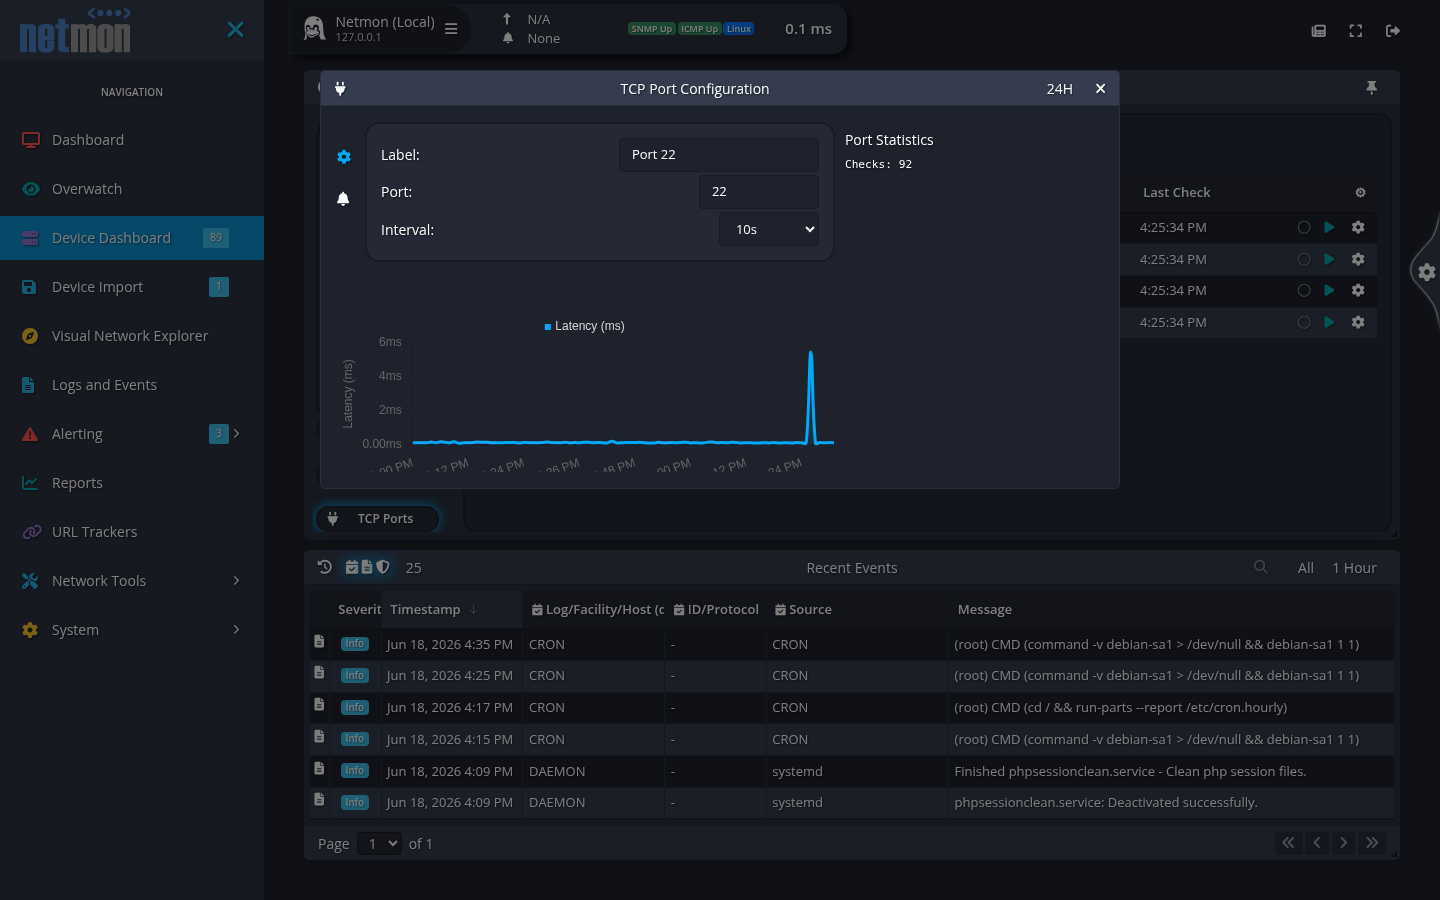Run the check with the fourth row's play button
This screenshot has width=1440, height=900.
(x=1329, y=322)
